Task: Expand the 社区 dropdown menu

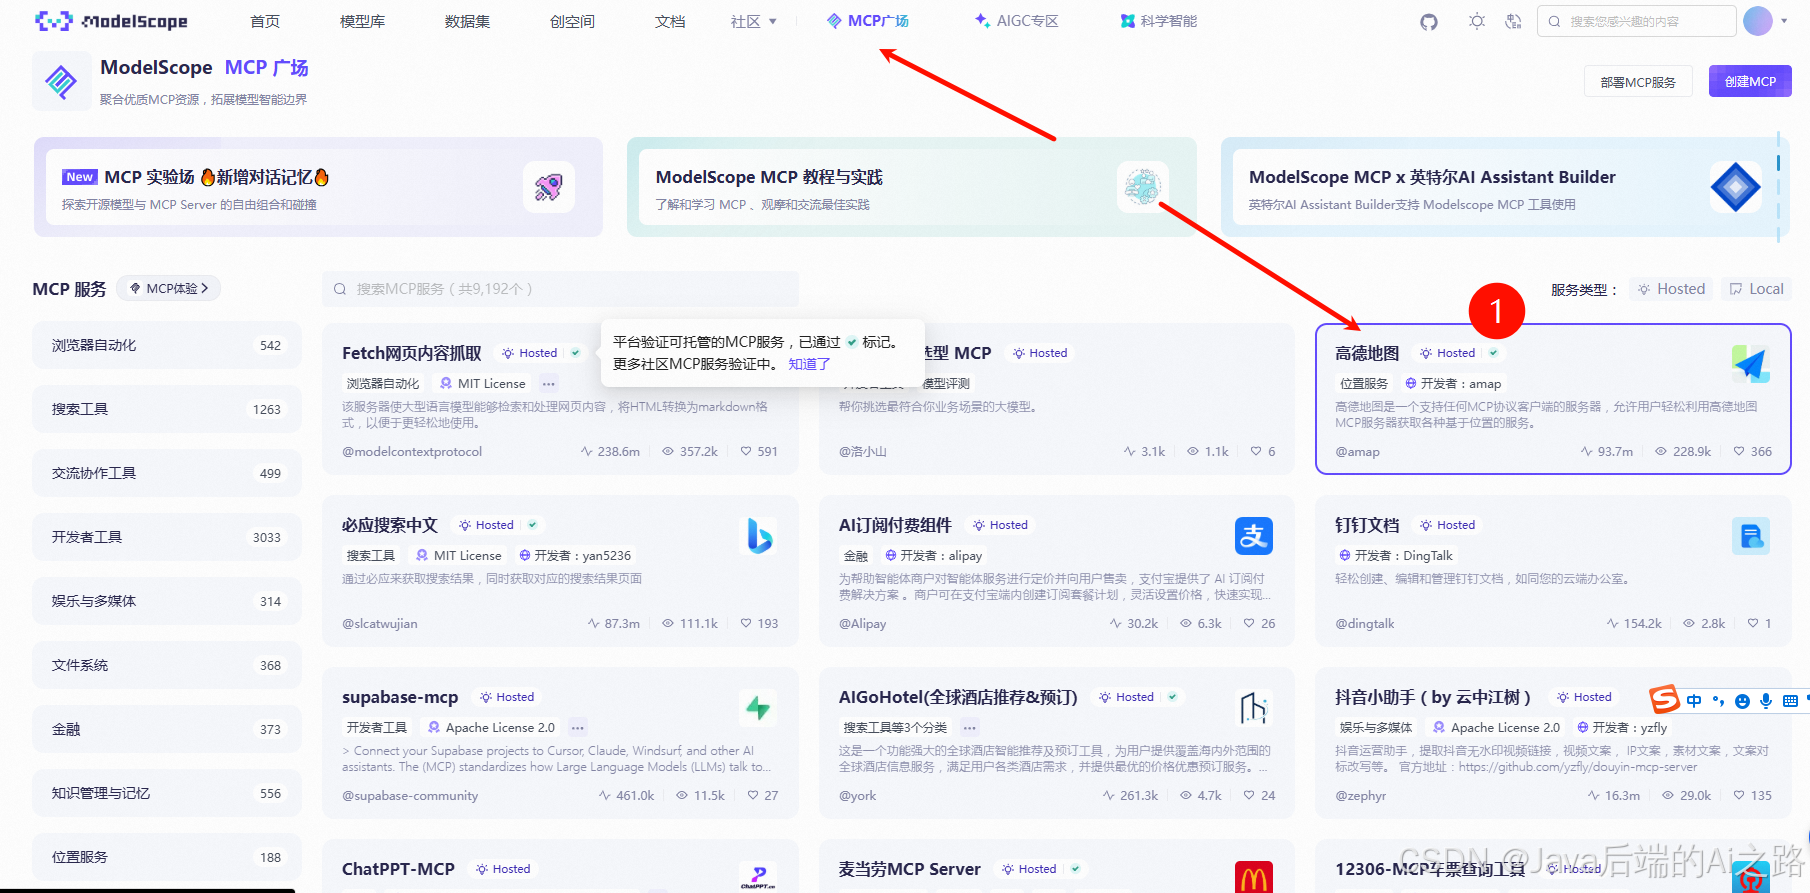Action: click(753, 21)
